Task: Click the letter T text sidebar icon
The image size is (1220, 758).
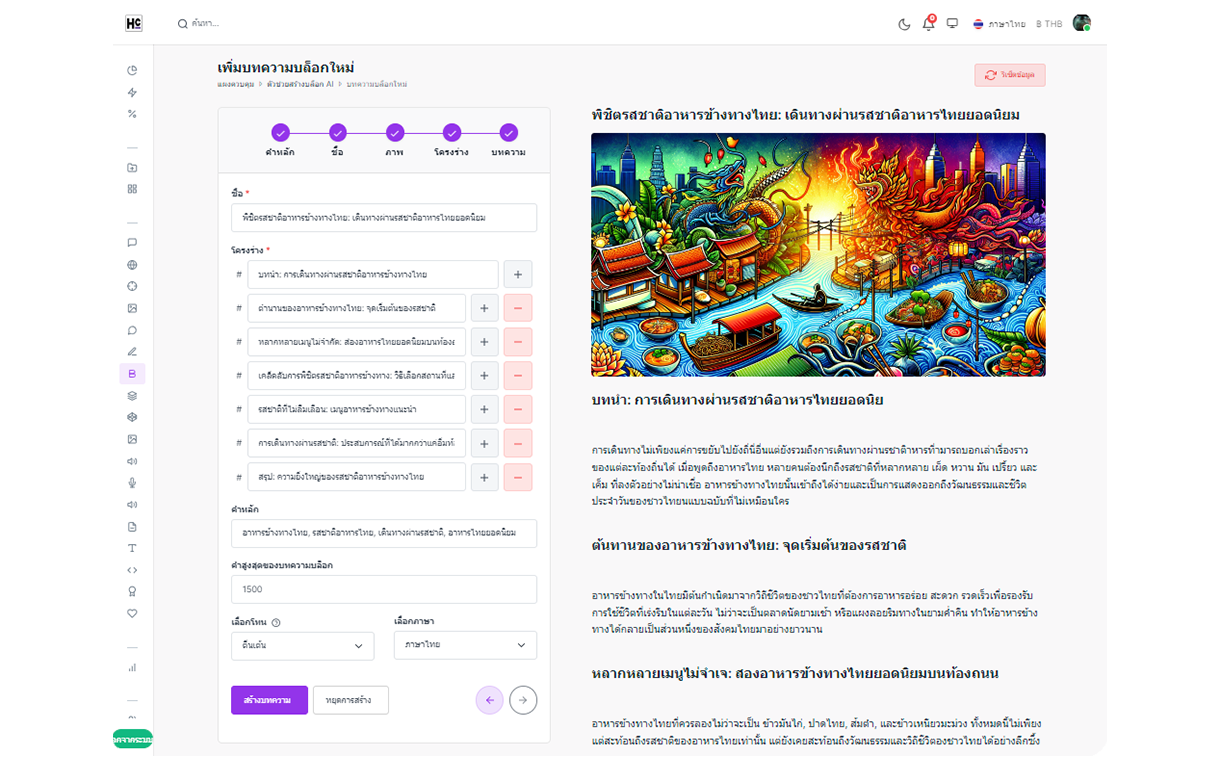Action: [132, 548]
